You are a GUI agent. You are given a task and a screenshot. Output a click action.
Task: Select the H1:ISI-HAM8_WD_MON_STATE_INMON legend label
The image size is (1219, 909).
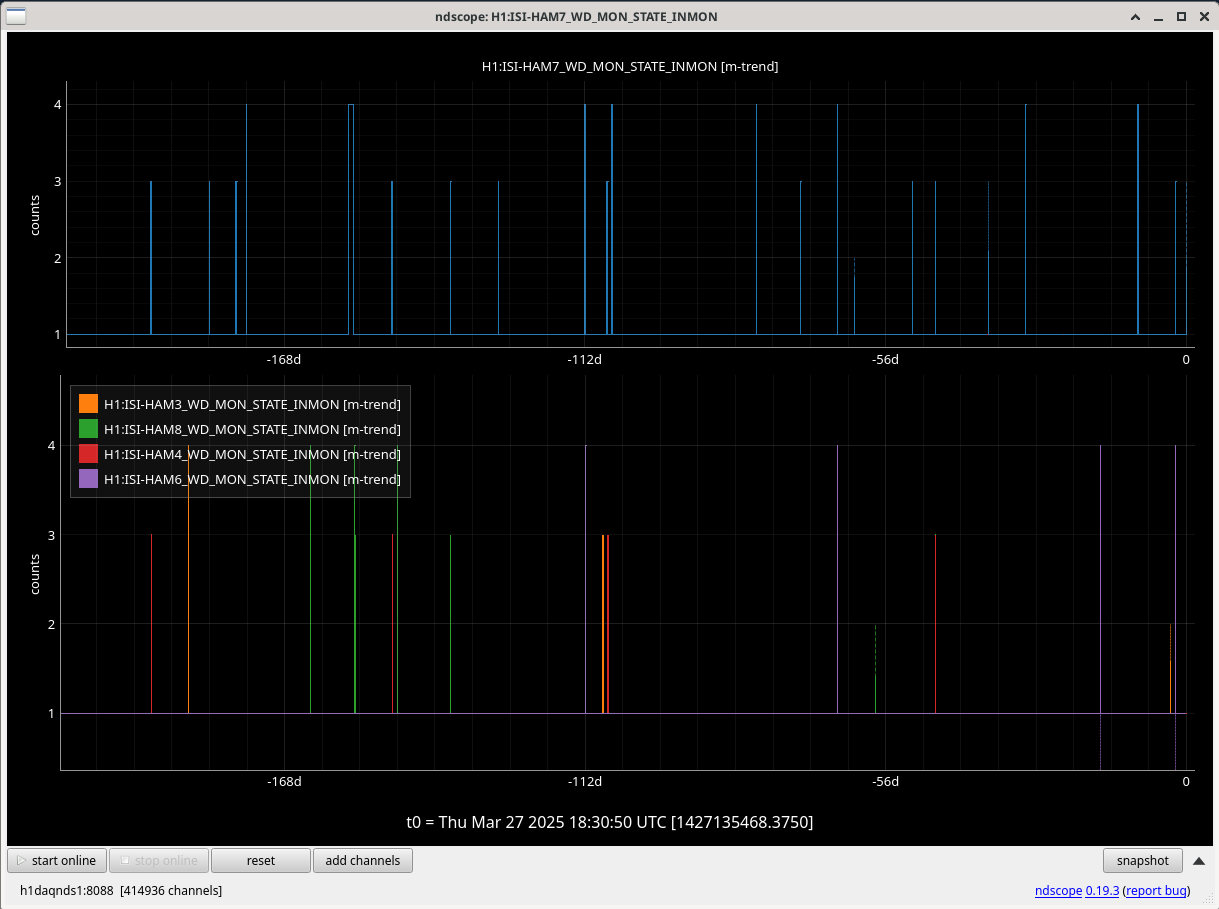tap(252, 429)
